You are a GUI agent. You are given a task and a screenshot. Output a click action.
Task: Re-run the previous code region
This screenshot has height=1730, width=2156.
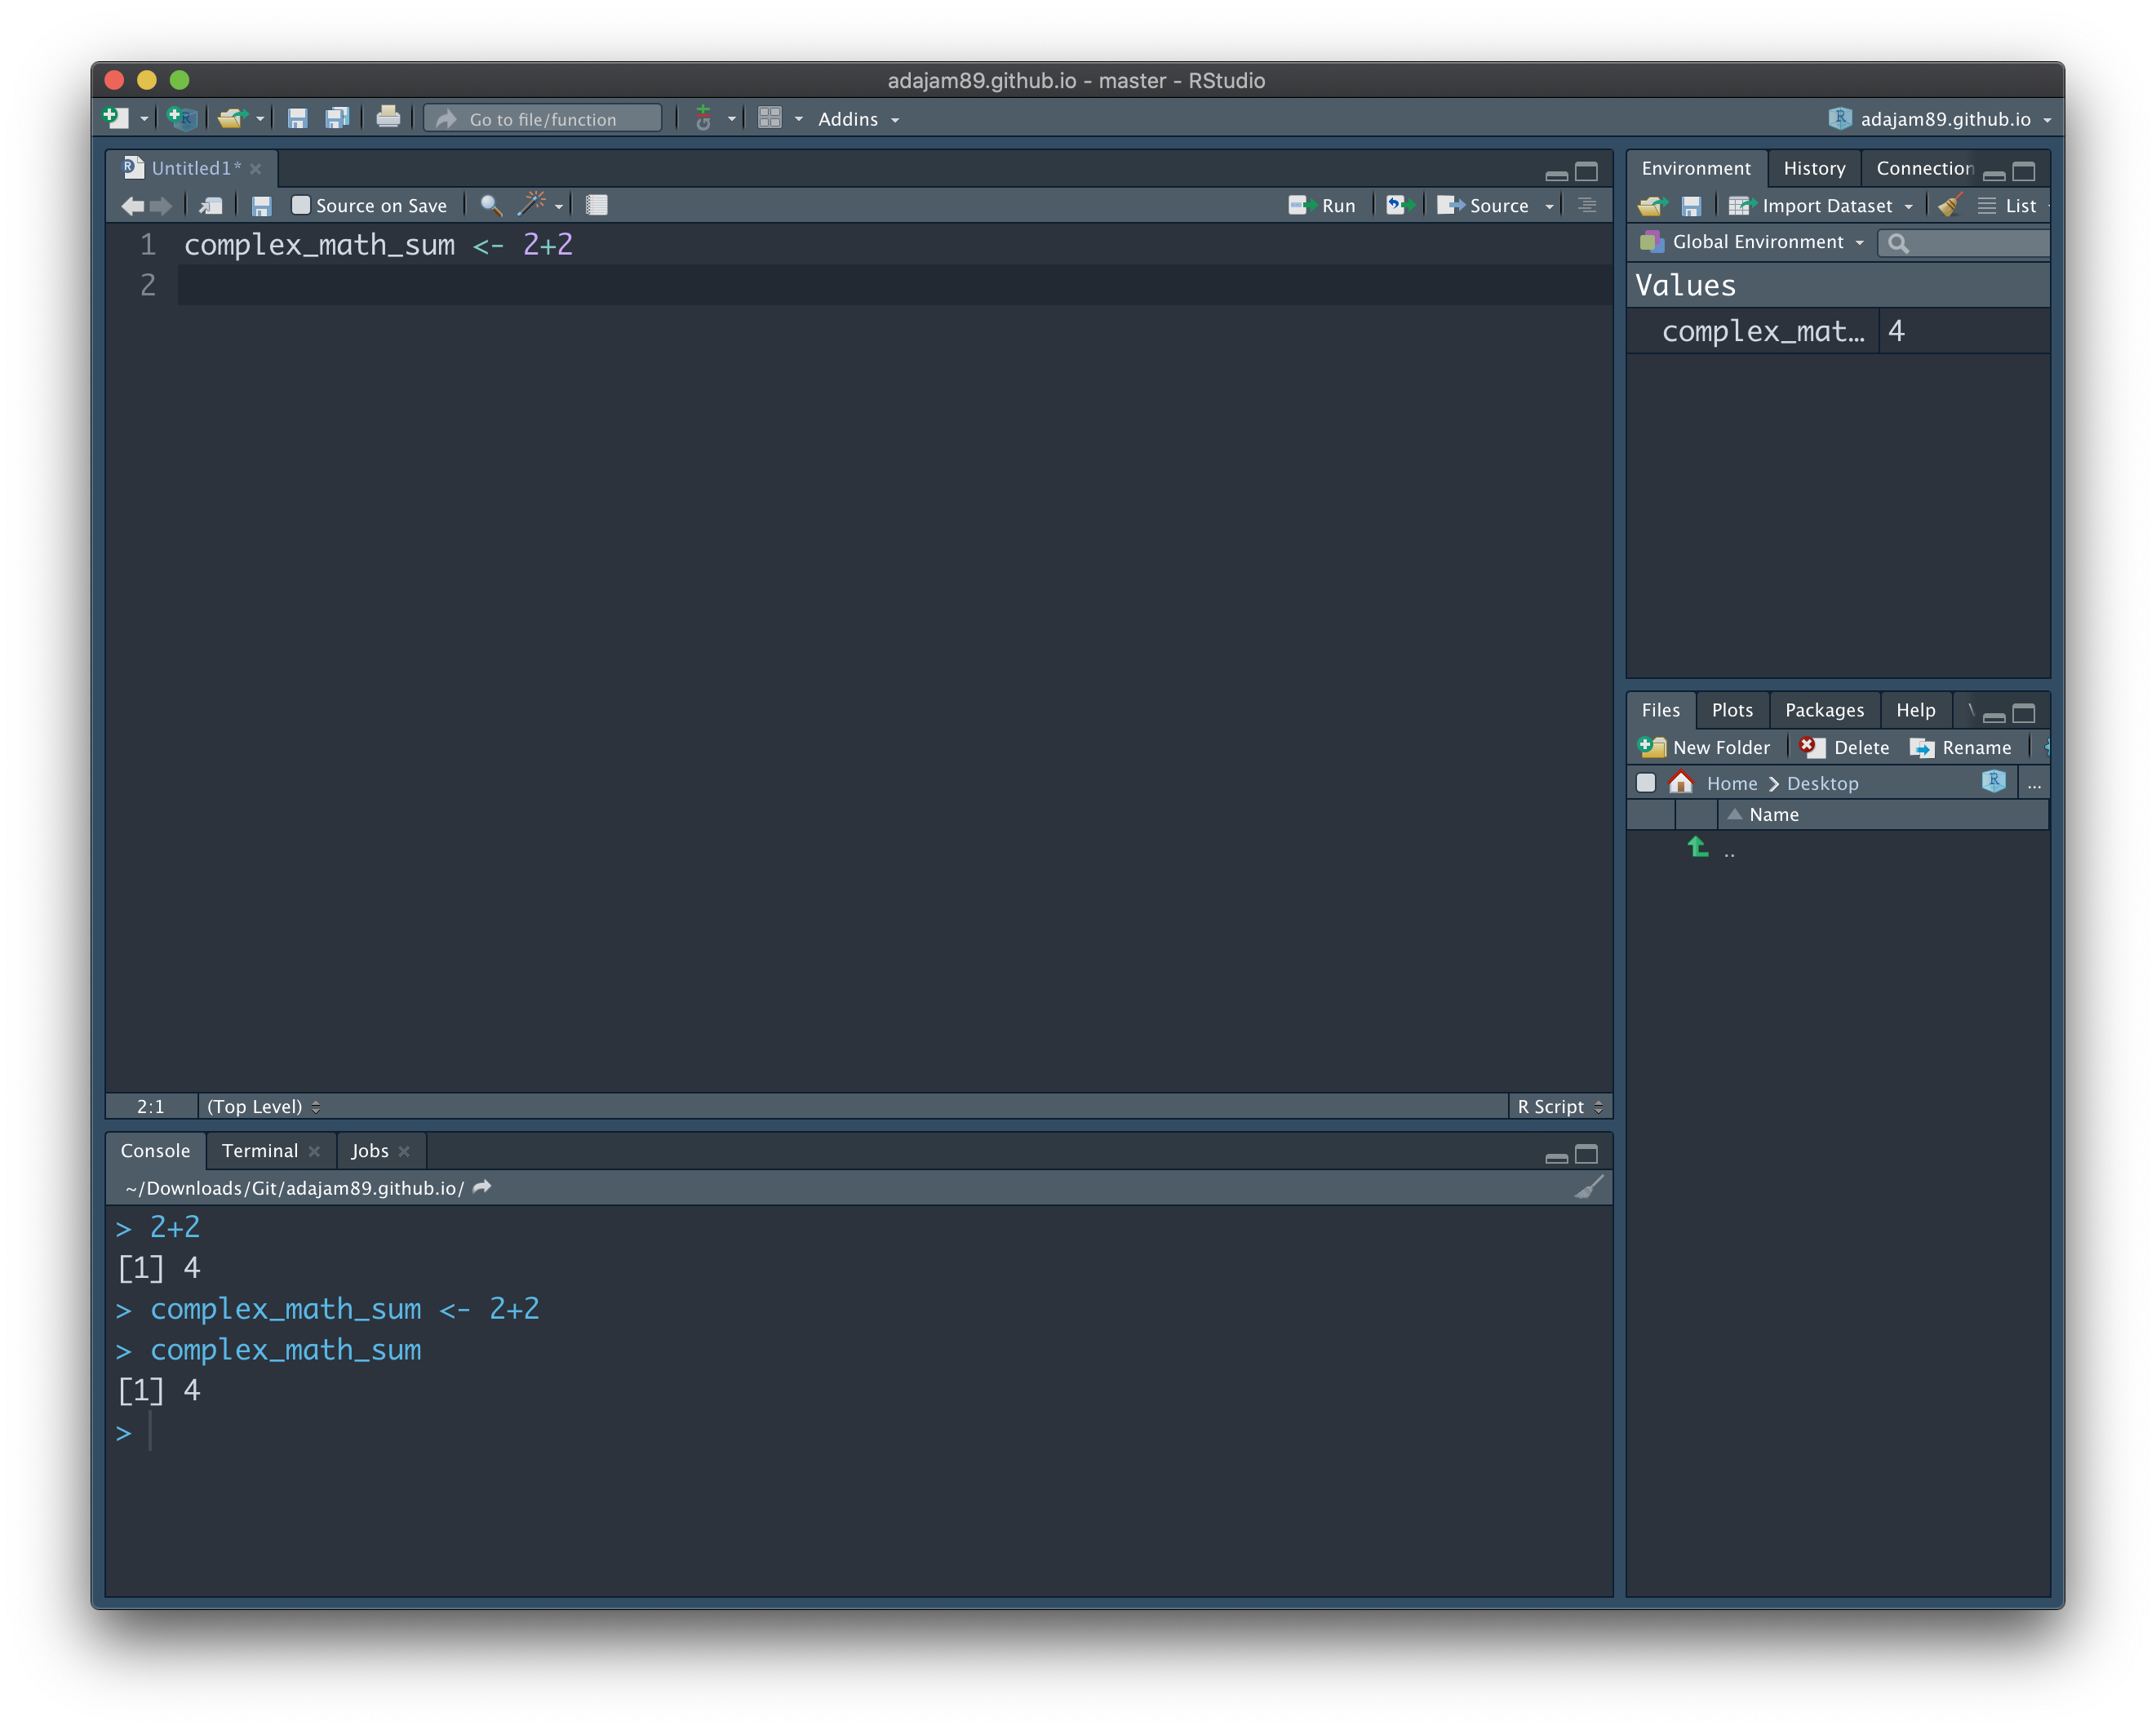coord(1400,206)
